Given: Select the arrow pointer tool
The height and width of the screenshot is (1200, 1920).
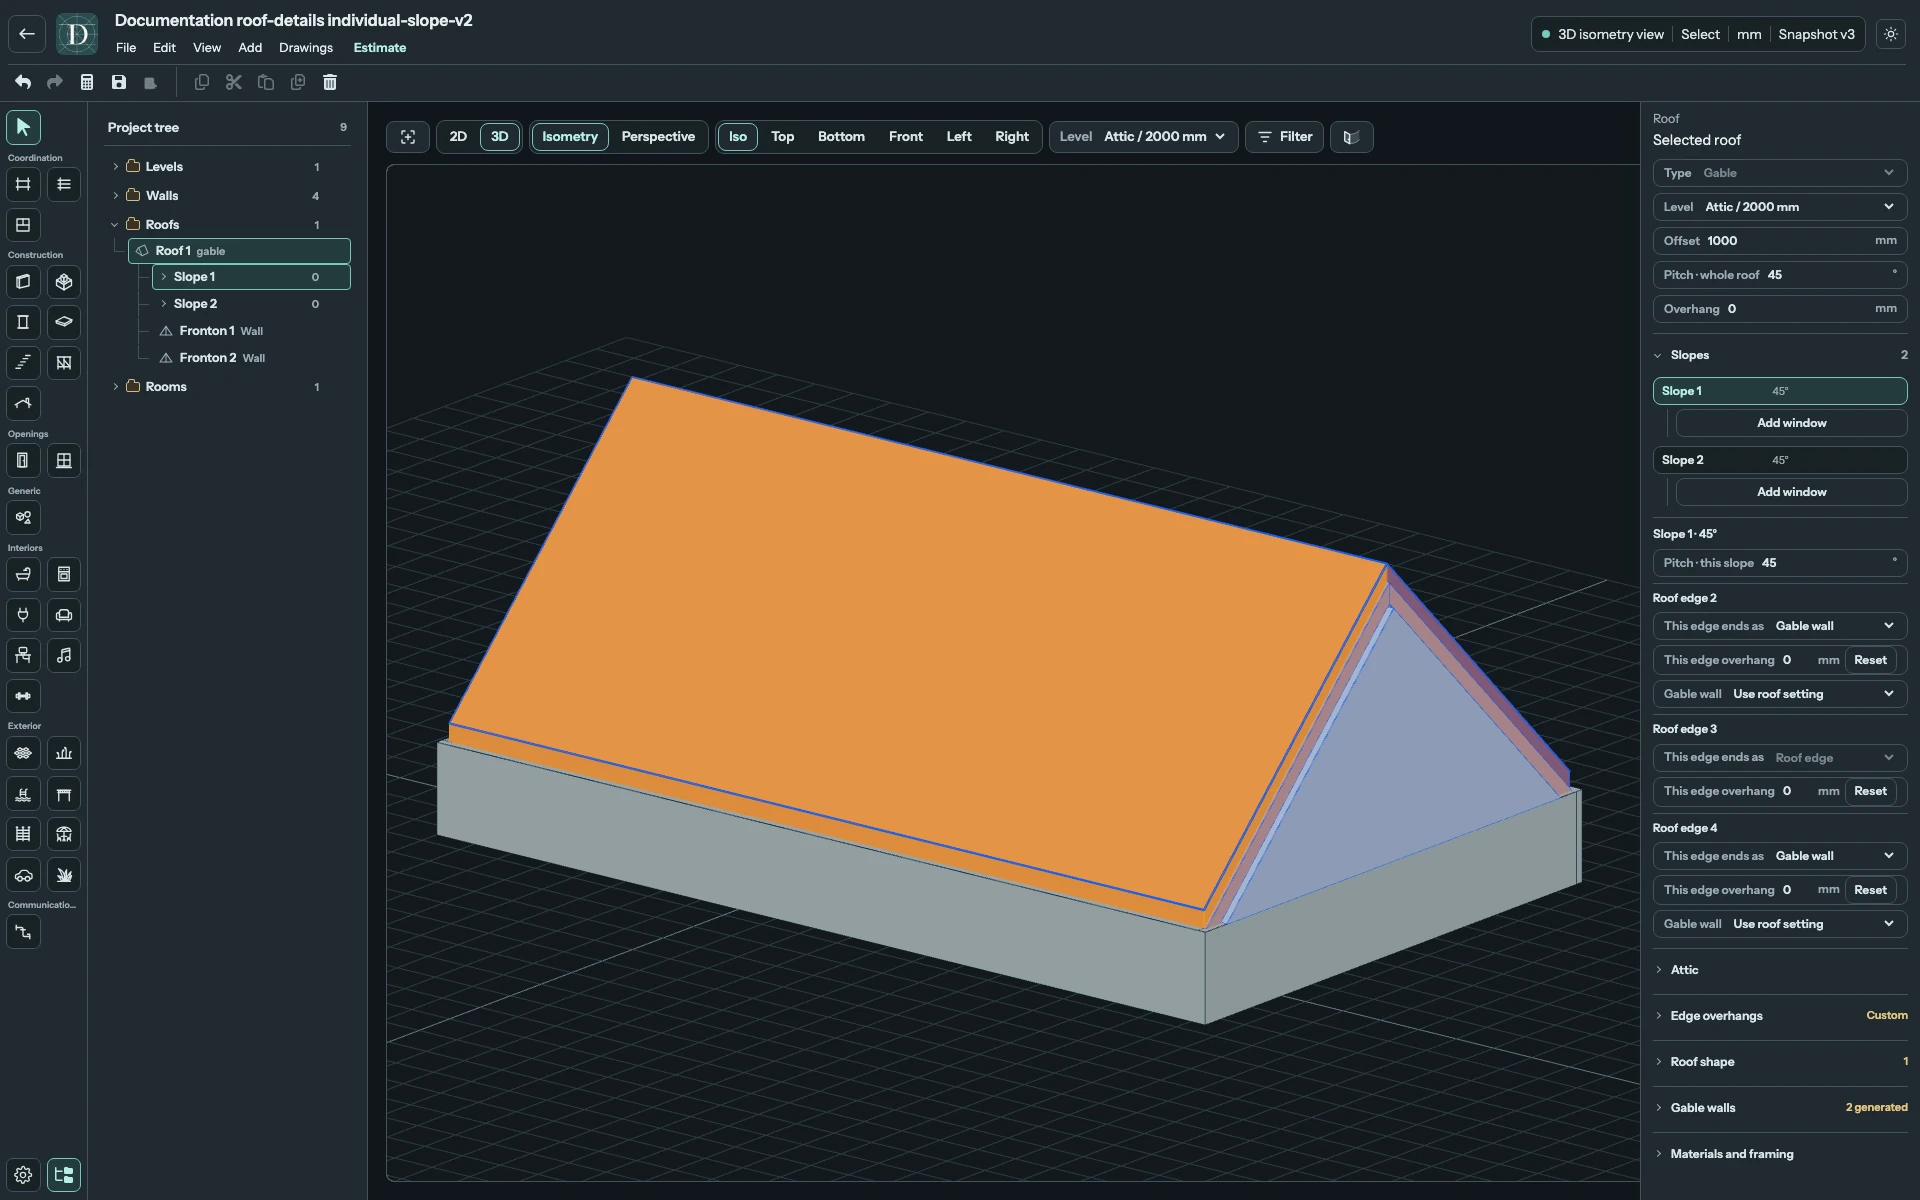Looking at the screenshot, I should point(23,127).
